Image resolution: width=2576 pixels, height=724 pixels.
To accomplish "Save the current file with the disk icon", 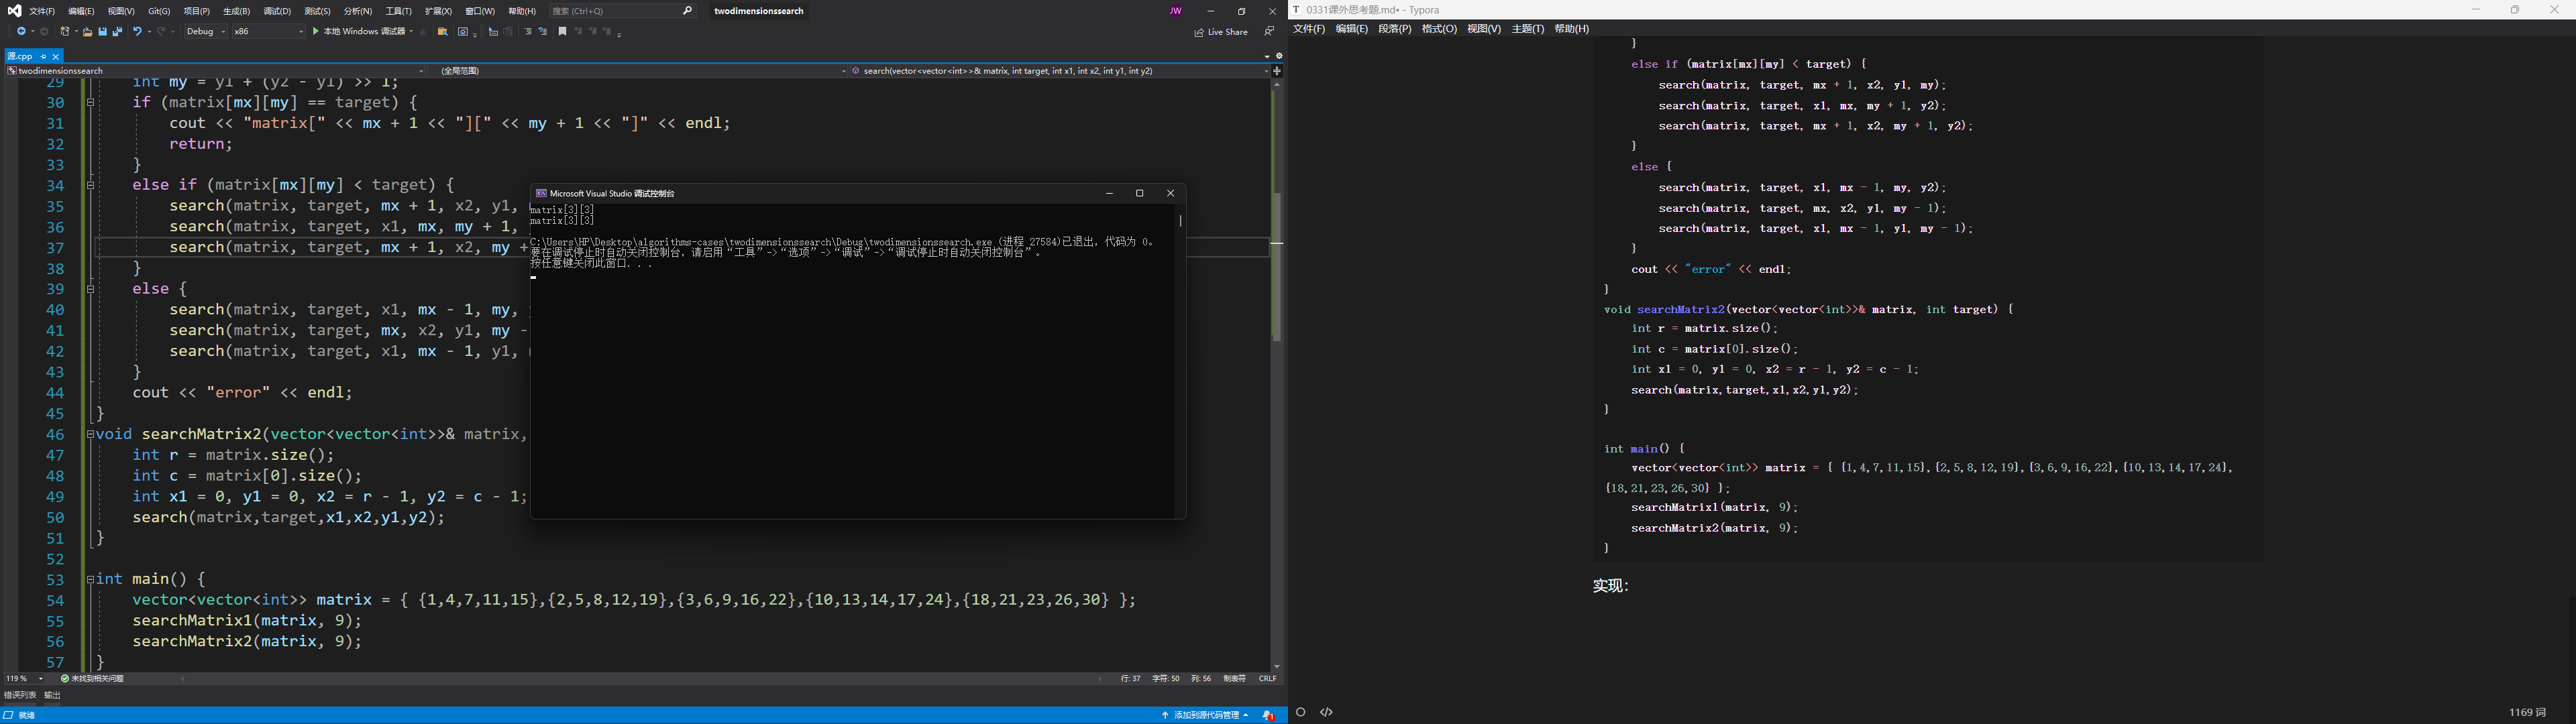I will tap(103, 32).
